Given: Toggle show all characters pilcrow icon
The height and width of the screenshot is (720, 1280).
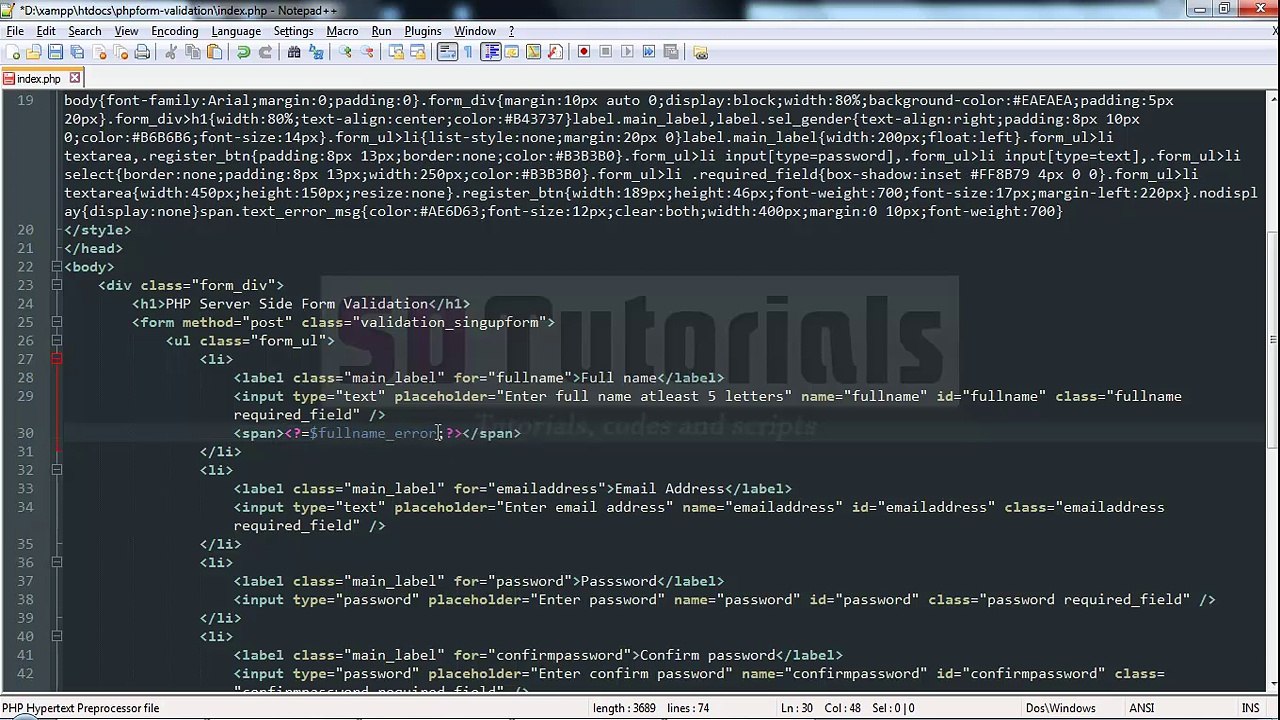Looking at the screenshot, I should [x=468, y=52].
